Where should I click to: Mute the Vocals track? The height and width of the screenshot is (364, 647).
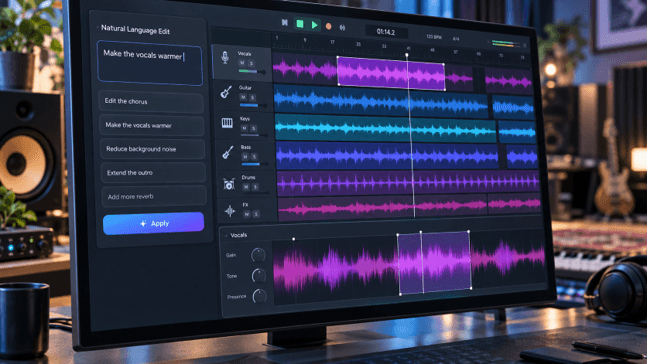pos(242,63)
